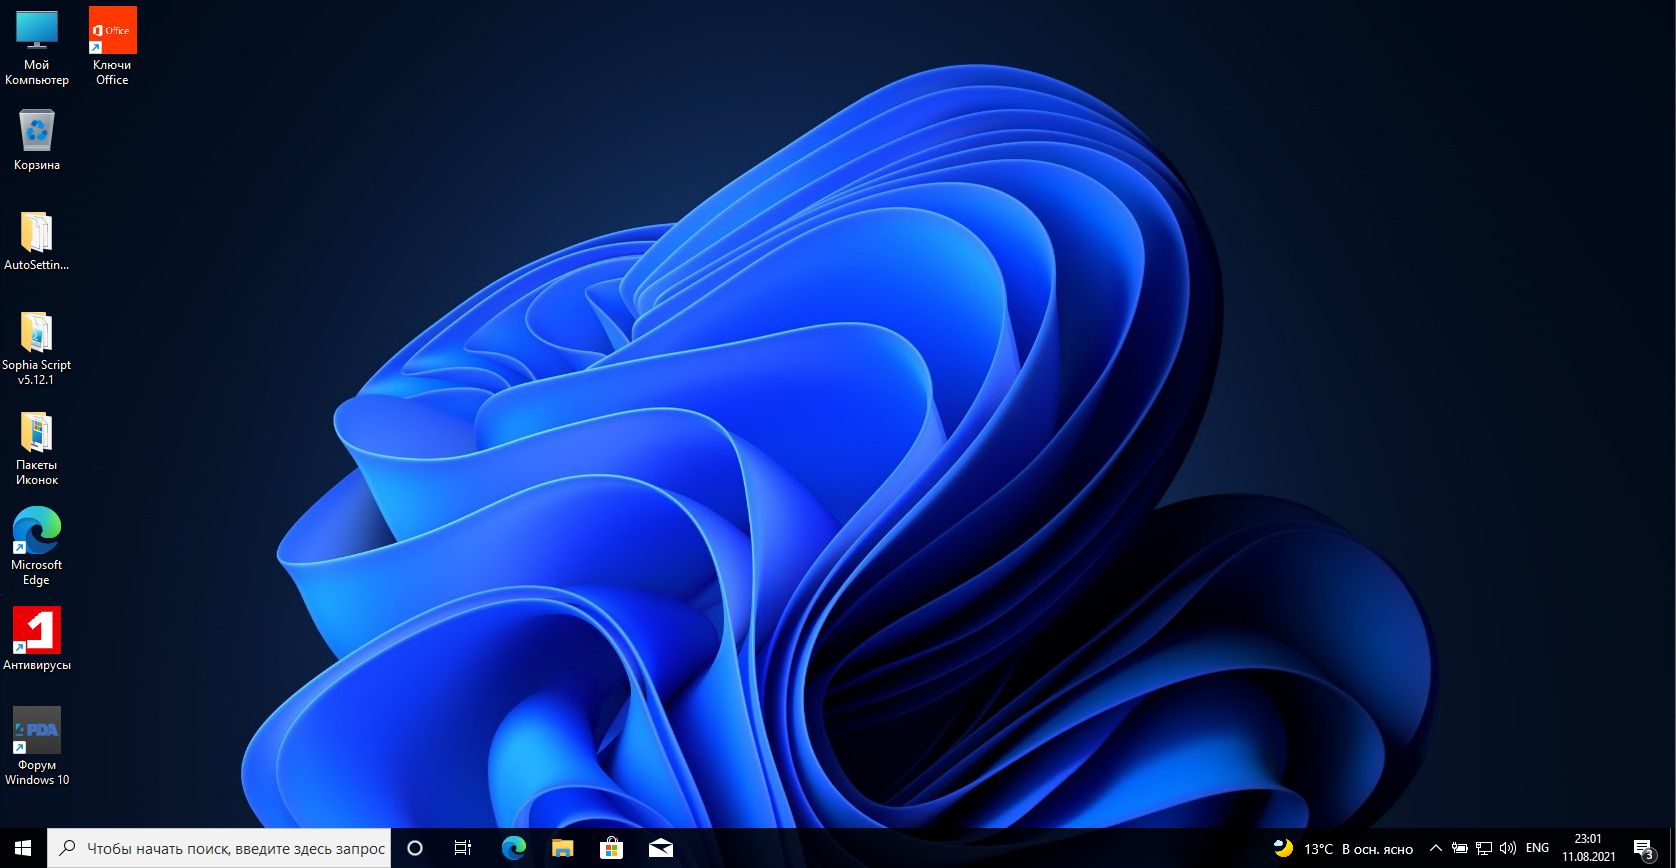Viewport: 1676px width, 868px height.
Task: Open the notification center with 3 alerts
Action: (x=1643, y=849)
